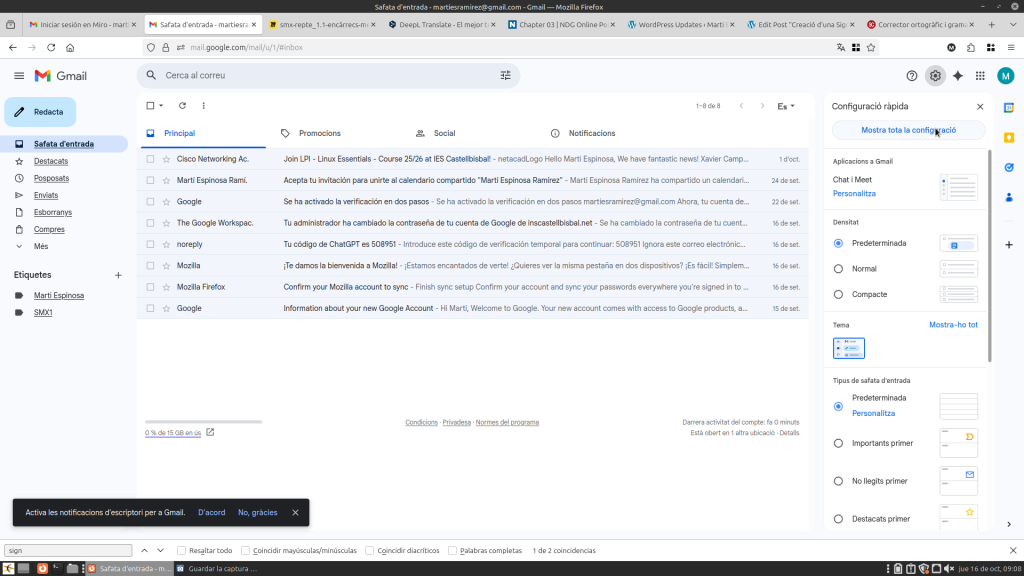This screenshot has height=576, width=1024.
Task: Select Importants primer inbox type
Action: [839, 443]
